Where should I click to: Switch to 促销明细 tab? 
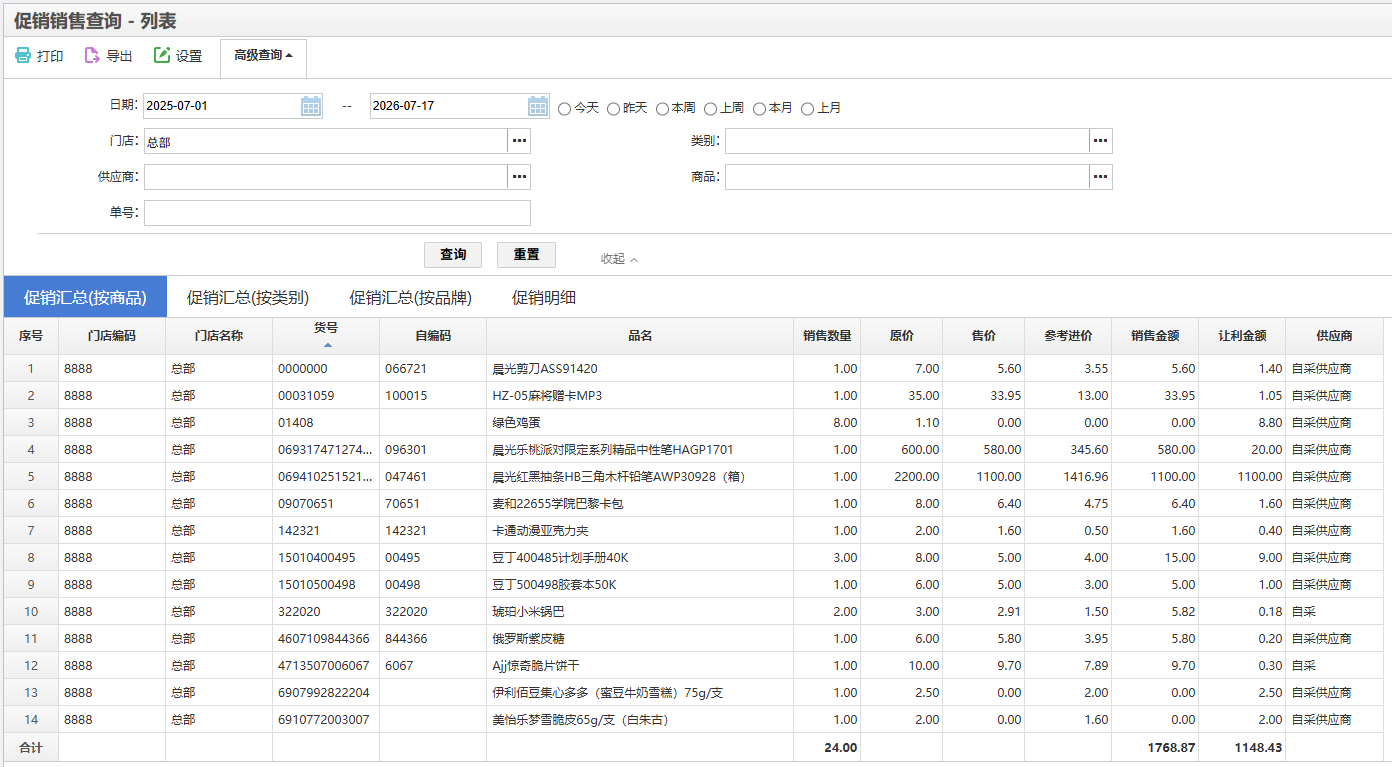[544, 297]
